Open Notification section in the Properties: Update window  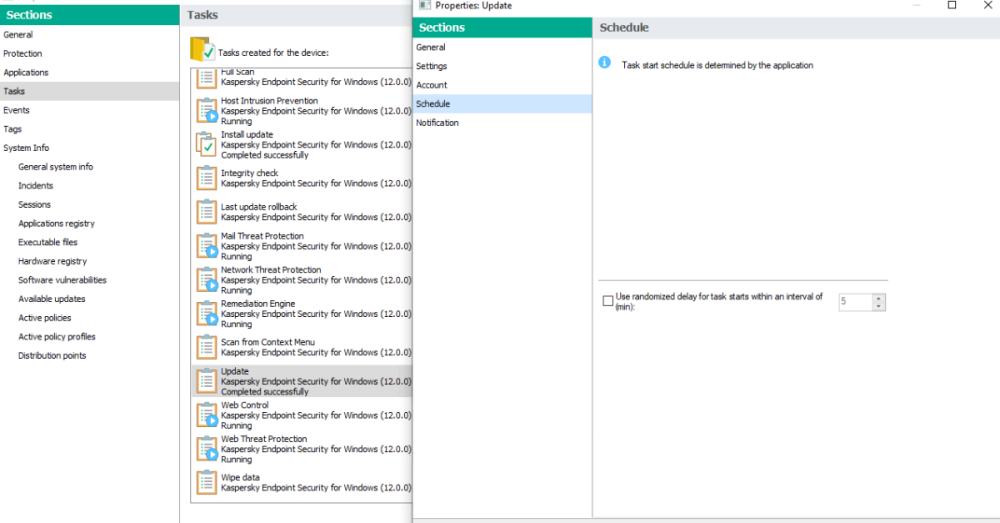tap(503, 122)
